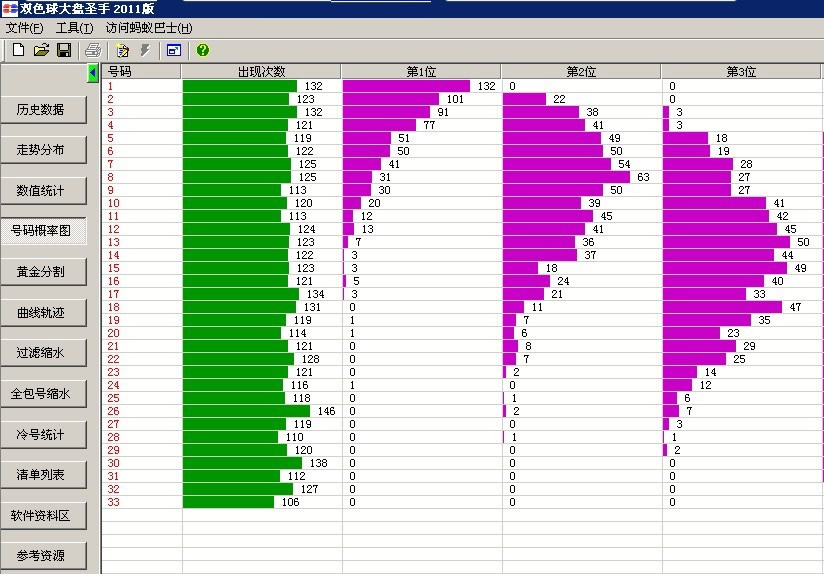Viewport: 824px width, 574px height.
Task: Click the edit notes toolbar icon
Action: [123, 50]
